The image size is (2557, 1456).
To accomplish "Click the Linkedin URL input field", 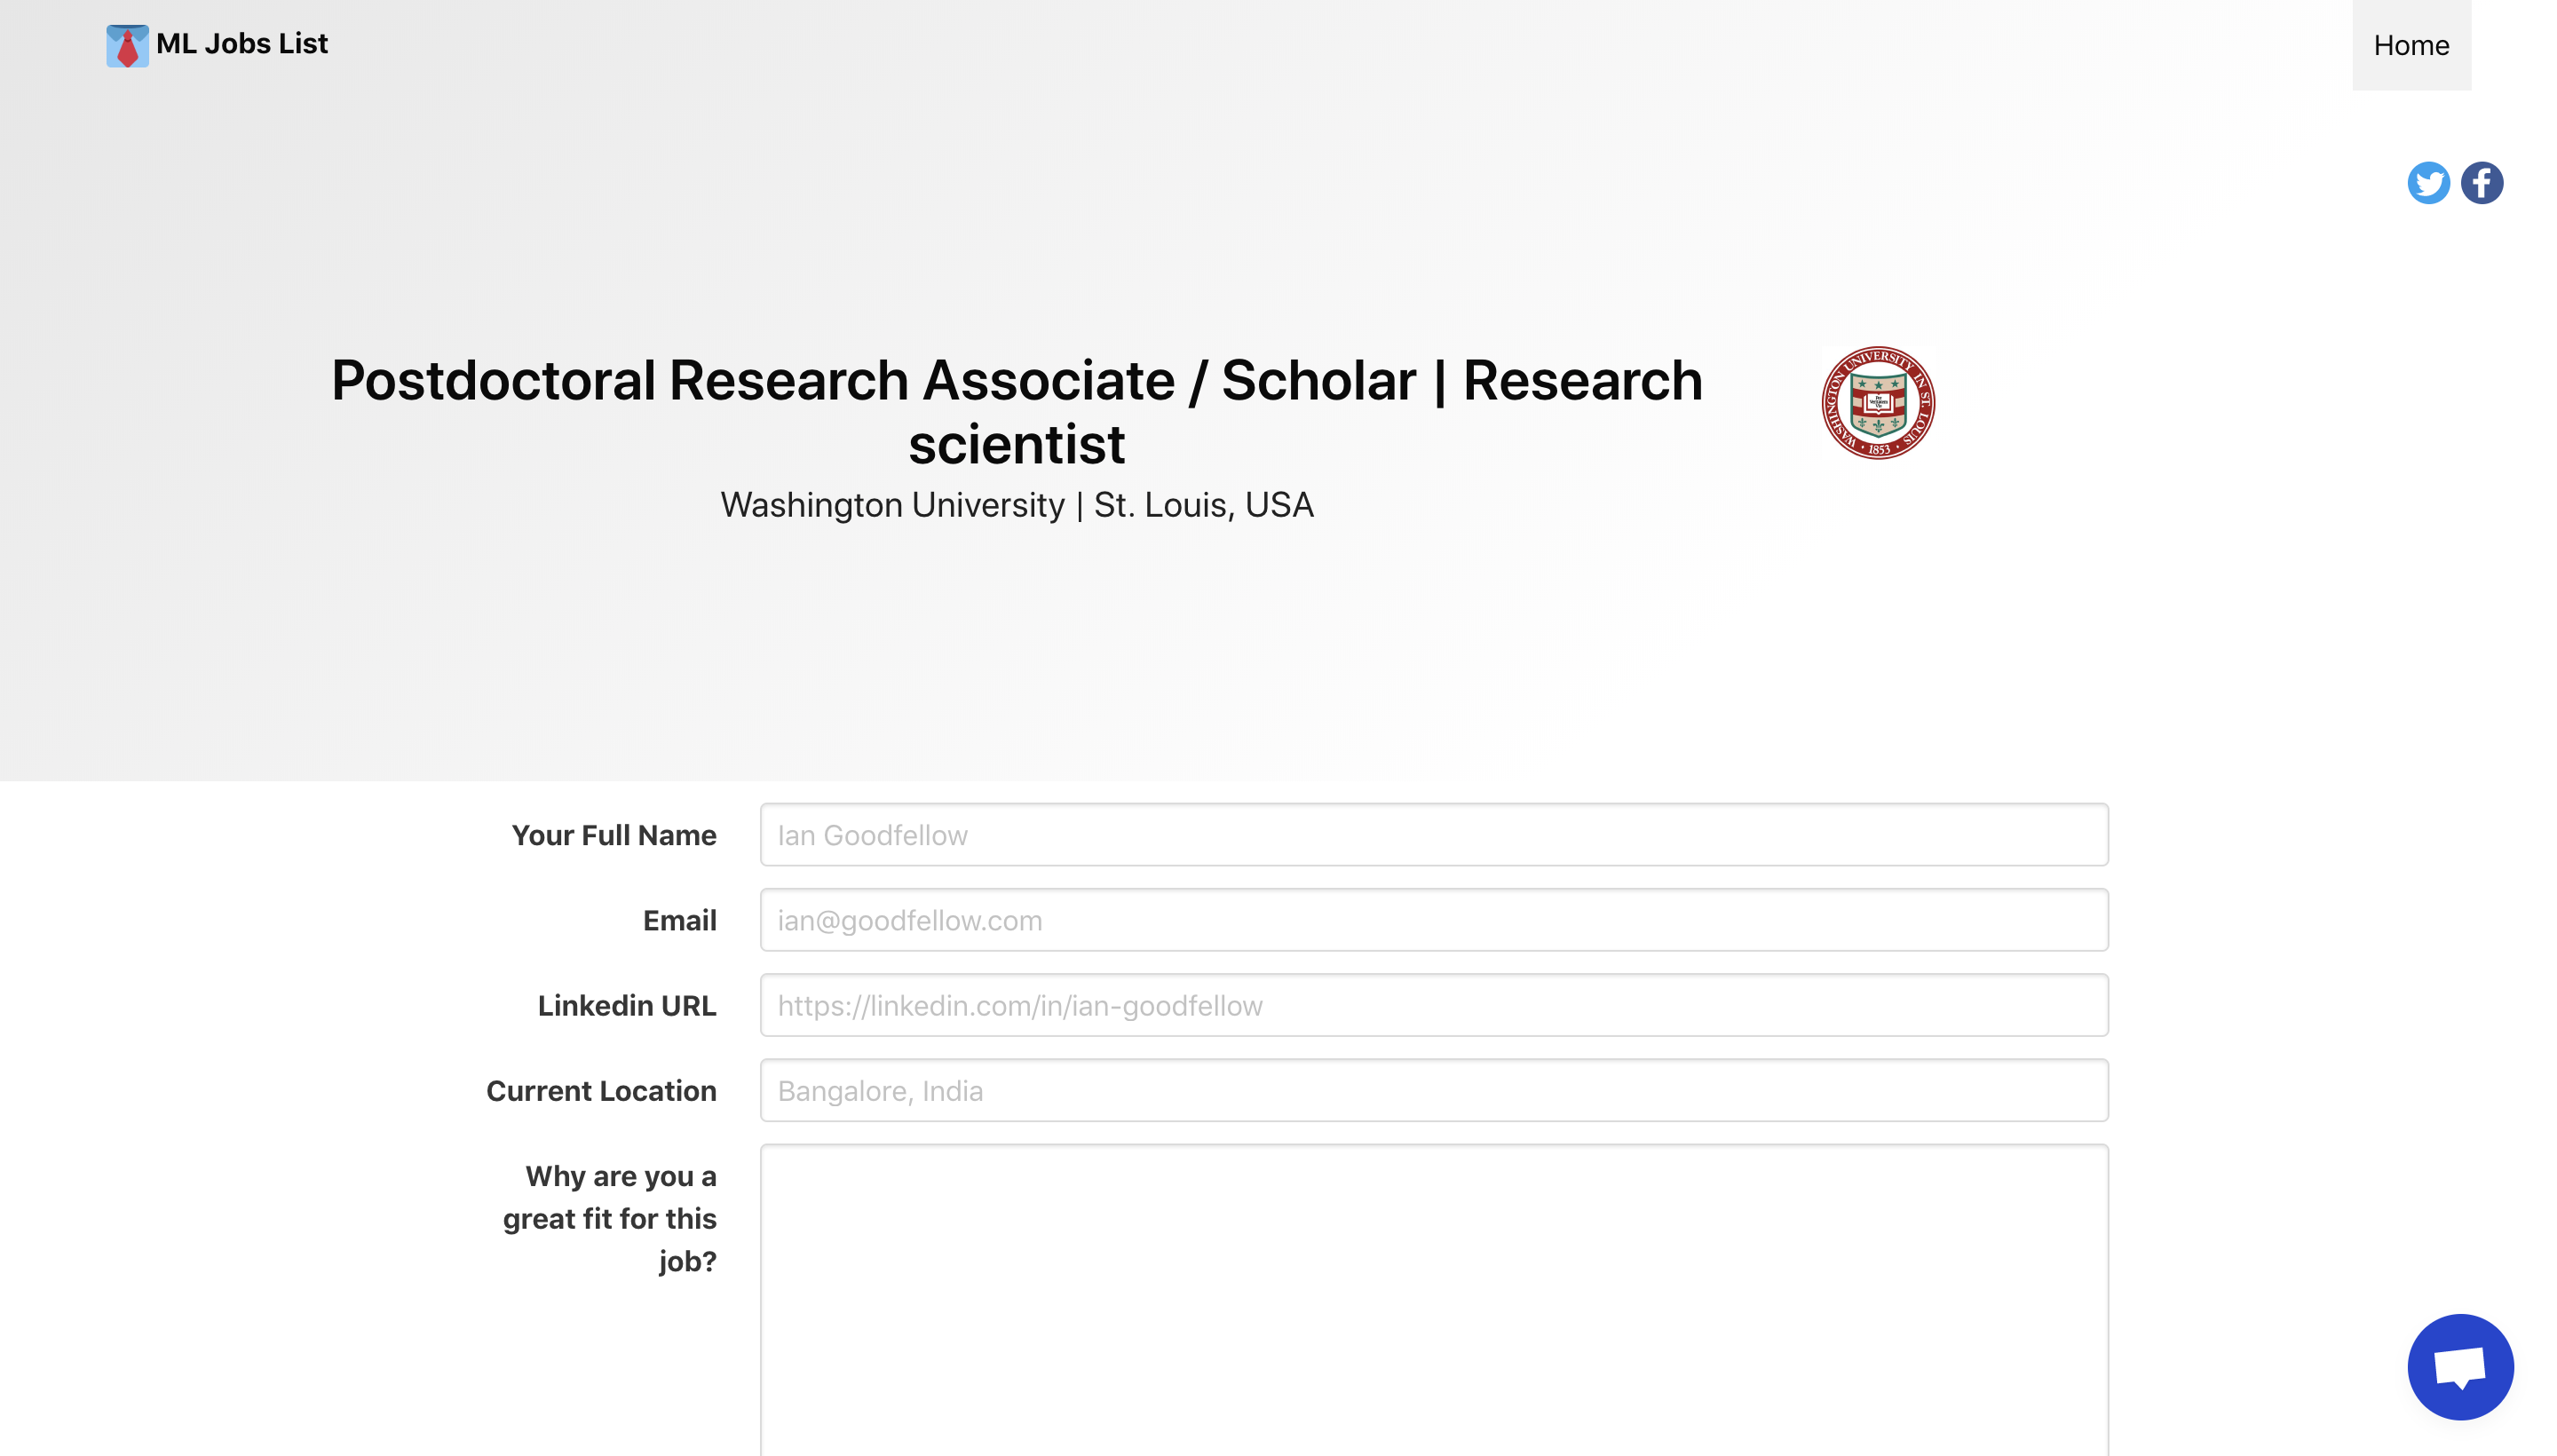I will pyautogui.click(x=1434, y=1005).
